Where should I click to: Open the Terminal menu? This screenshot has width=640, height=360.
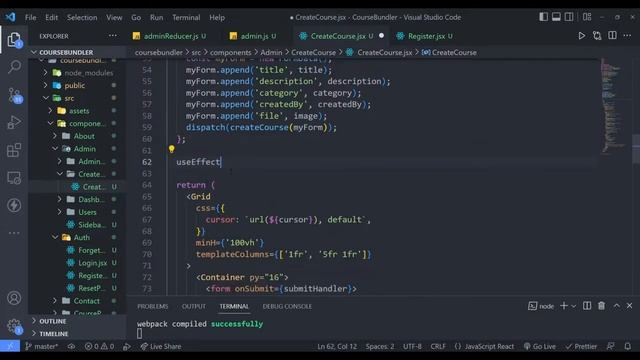click(186, 18)
